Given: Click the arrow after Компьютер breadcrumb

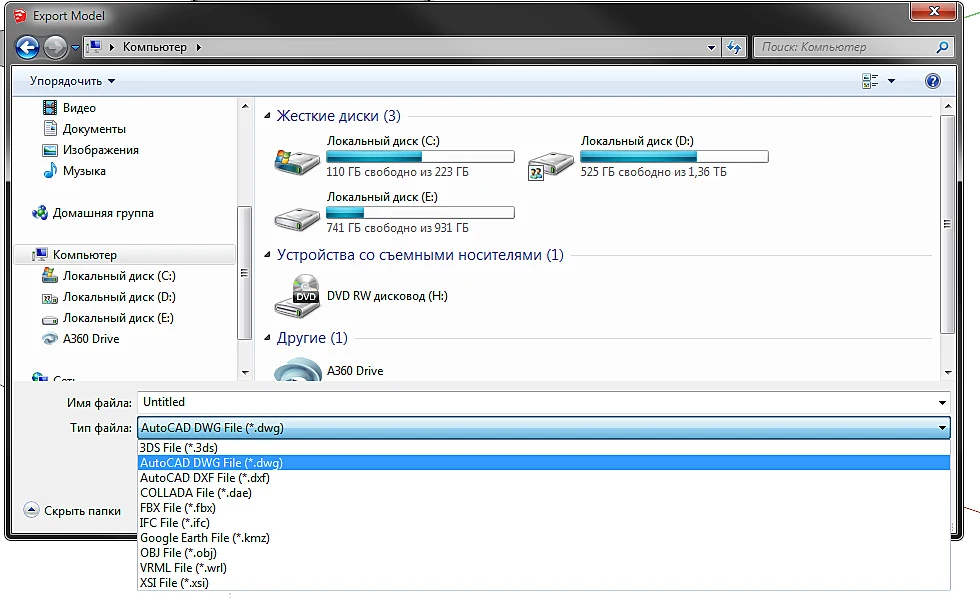Looking at the screenshot, I should (199, 47).
